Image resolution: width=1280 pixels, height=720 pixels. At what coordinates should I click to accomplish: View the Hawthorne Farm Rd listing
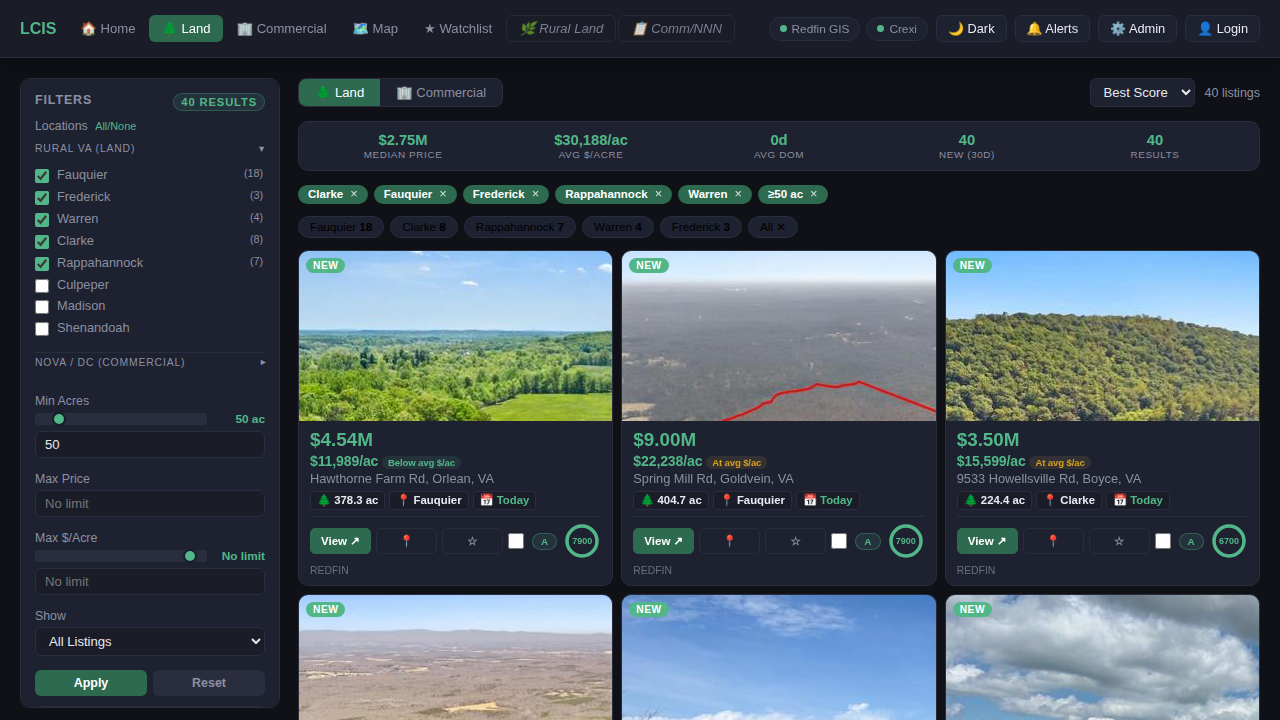(x=340, y=541)
